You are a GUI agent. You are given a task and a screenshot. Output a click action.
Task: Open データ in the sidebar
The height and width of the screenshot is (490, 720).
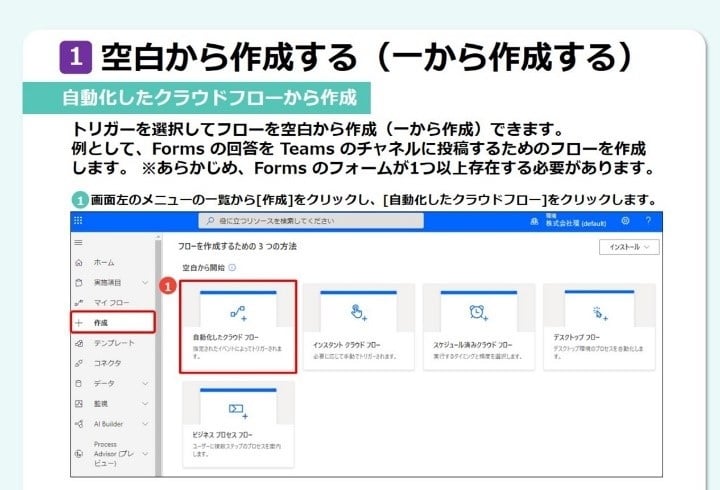coord(104,383)
